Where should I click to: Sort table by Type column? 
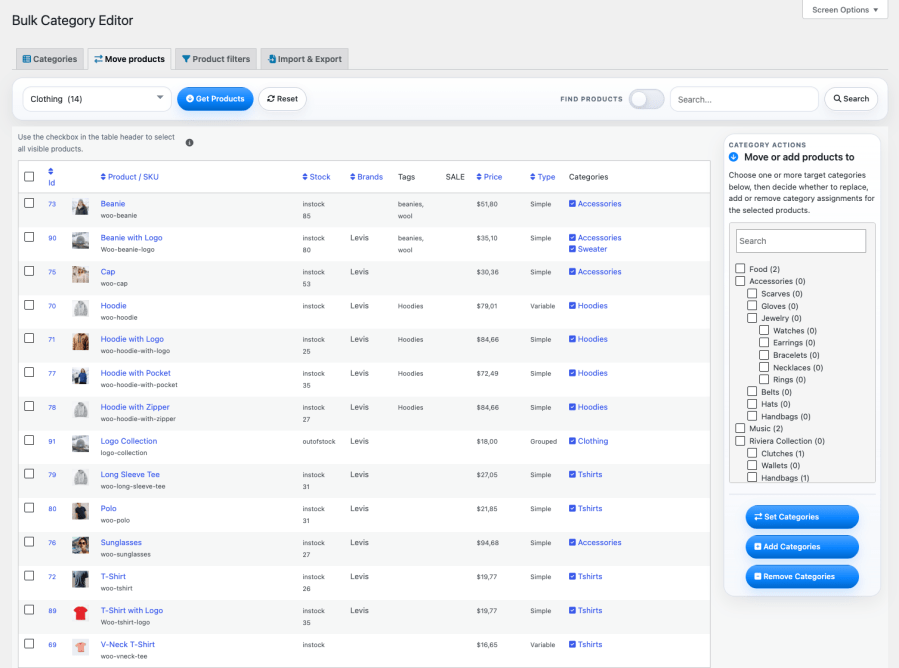click(542, 177)
